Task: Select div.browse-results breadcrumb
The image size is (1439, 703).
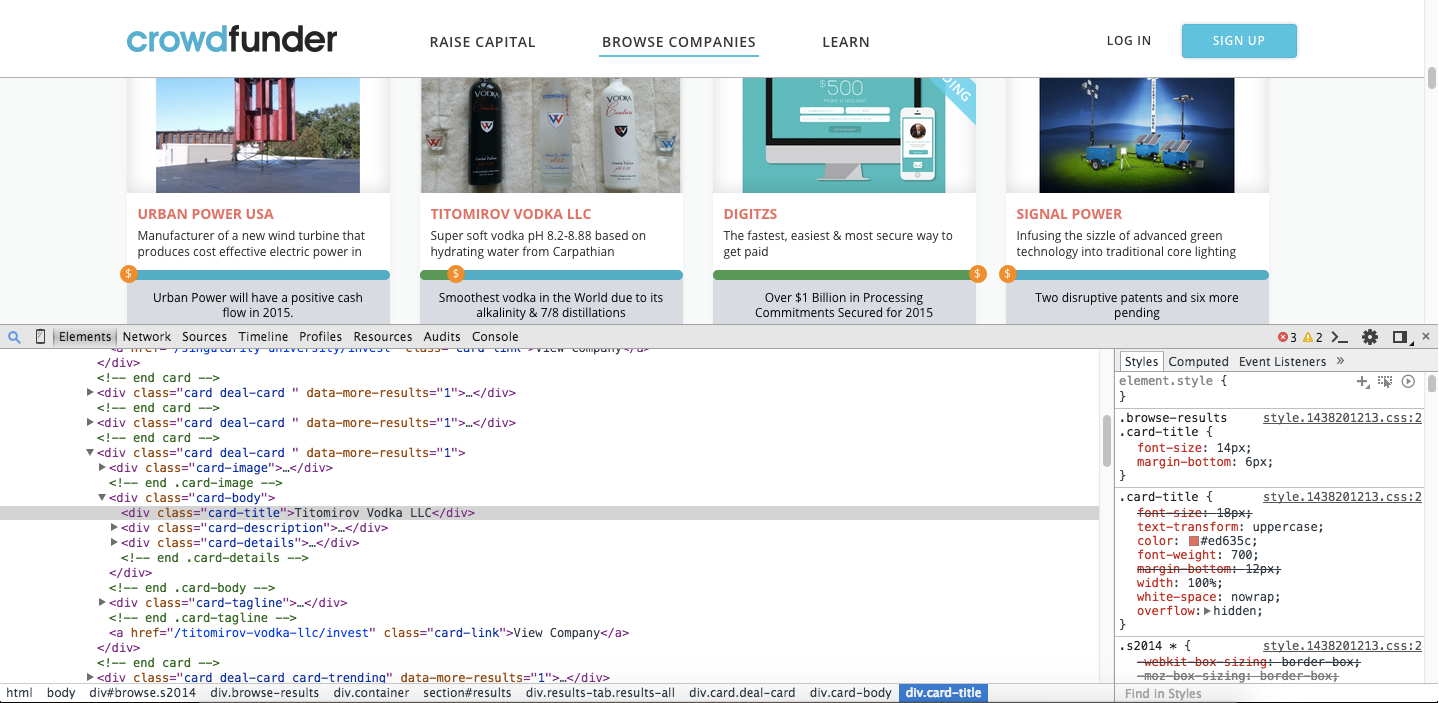Action: point(265,692)
